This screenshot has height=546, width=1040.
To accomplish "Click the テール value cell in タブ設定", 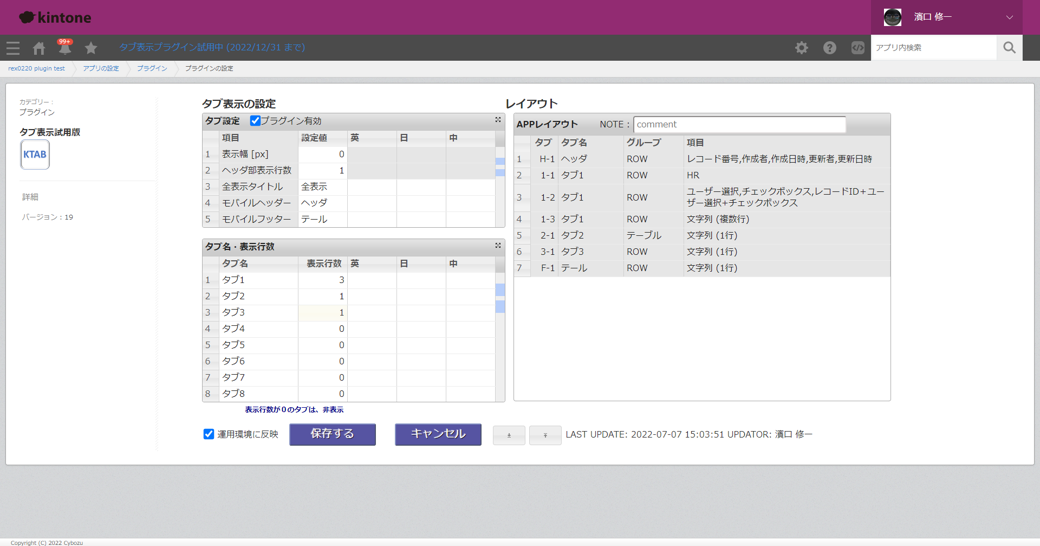I will pyautogui.click(x=322, y=219).
